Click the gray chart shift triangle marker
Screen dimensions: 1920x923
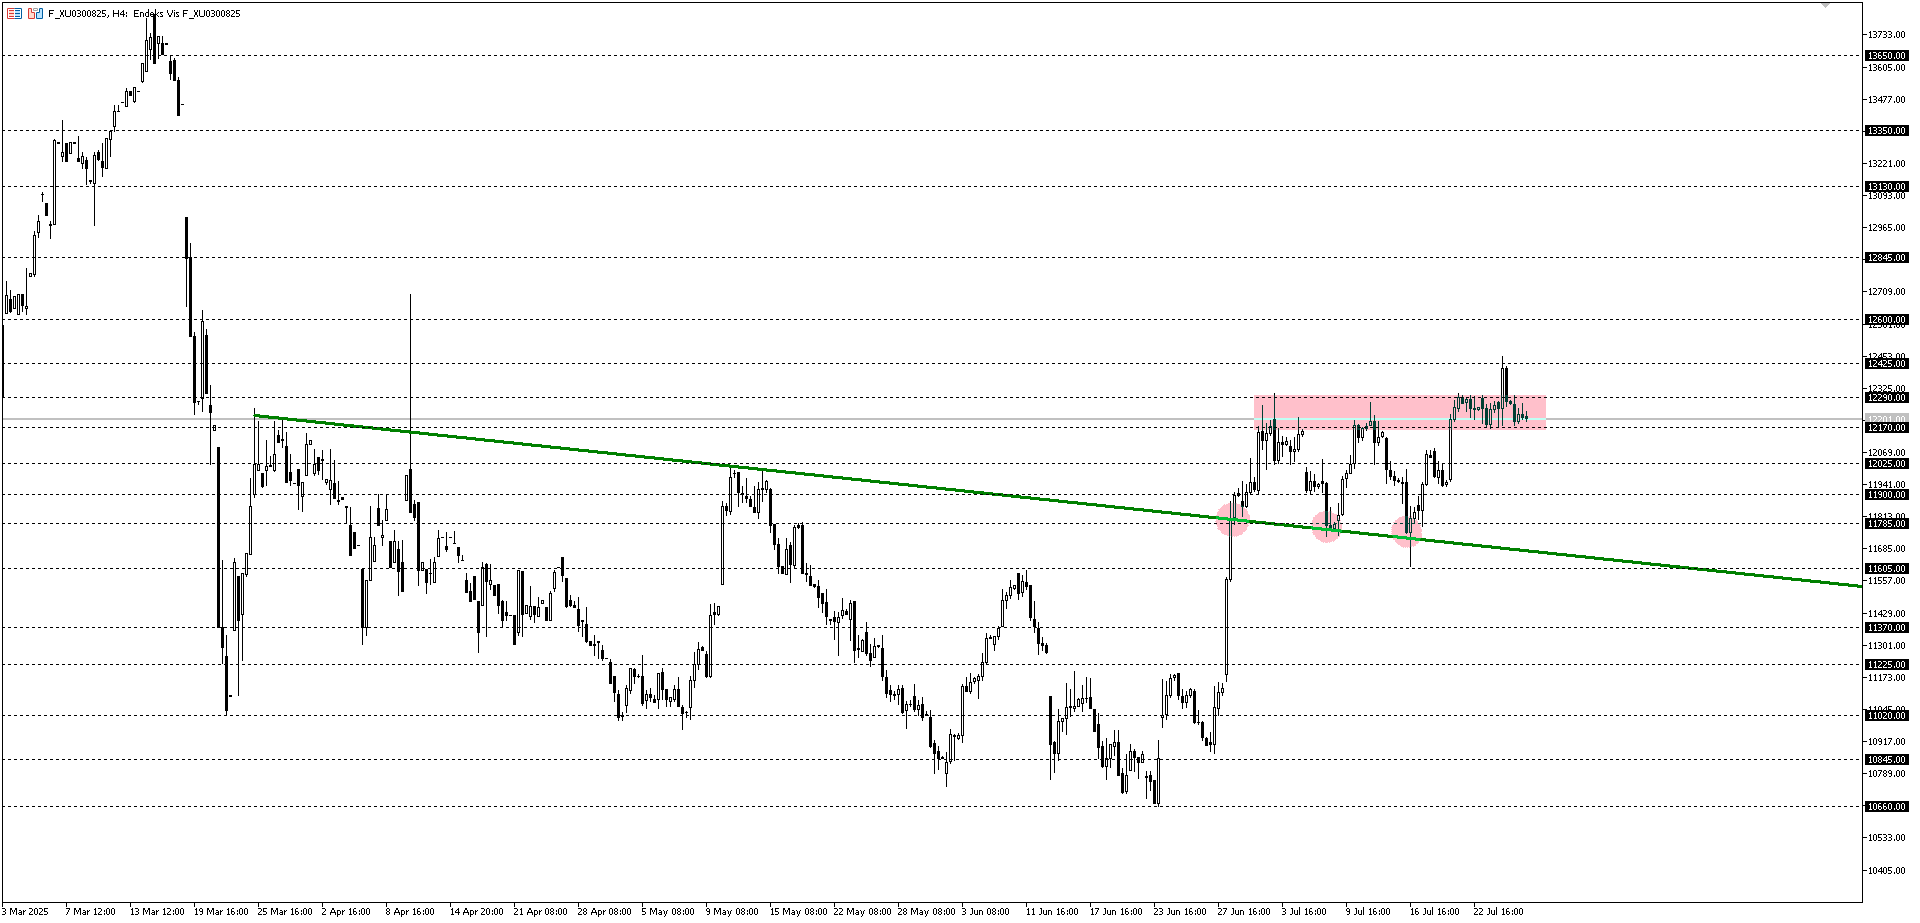coord(1825,6)
